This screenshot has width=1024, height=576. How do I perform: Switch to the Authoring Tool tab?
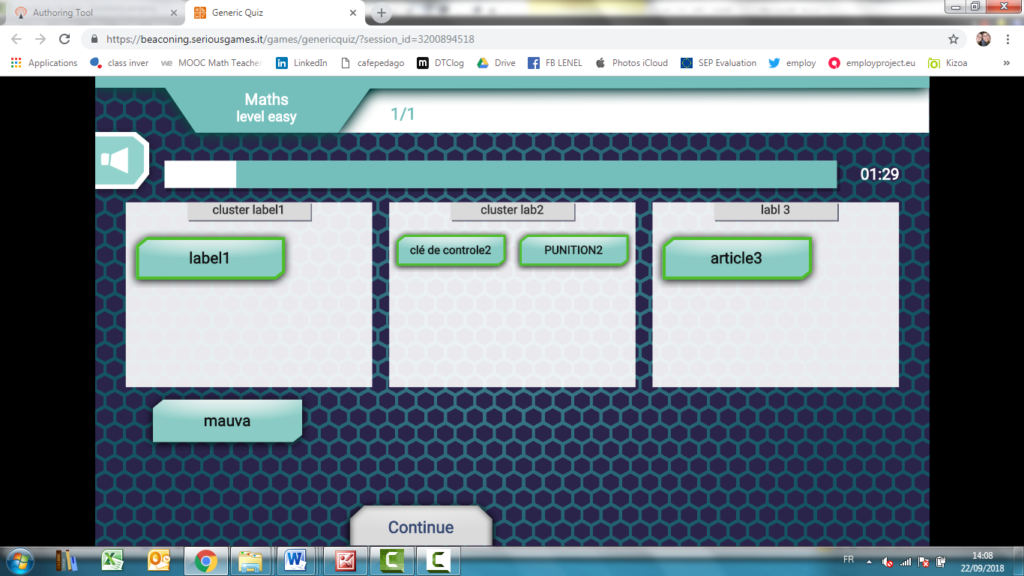pos(91,12)
